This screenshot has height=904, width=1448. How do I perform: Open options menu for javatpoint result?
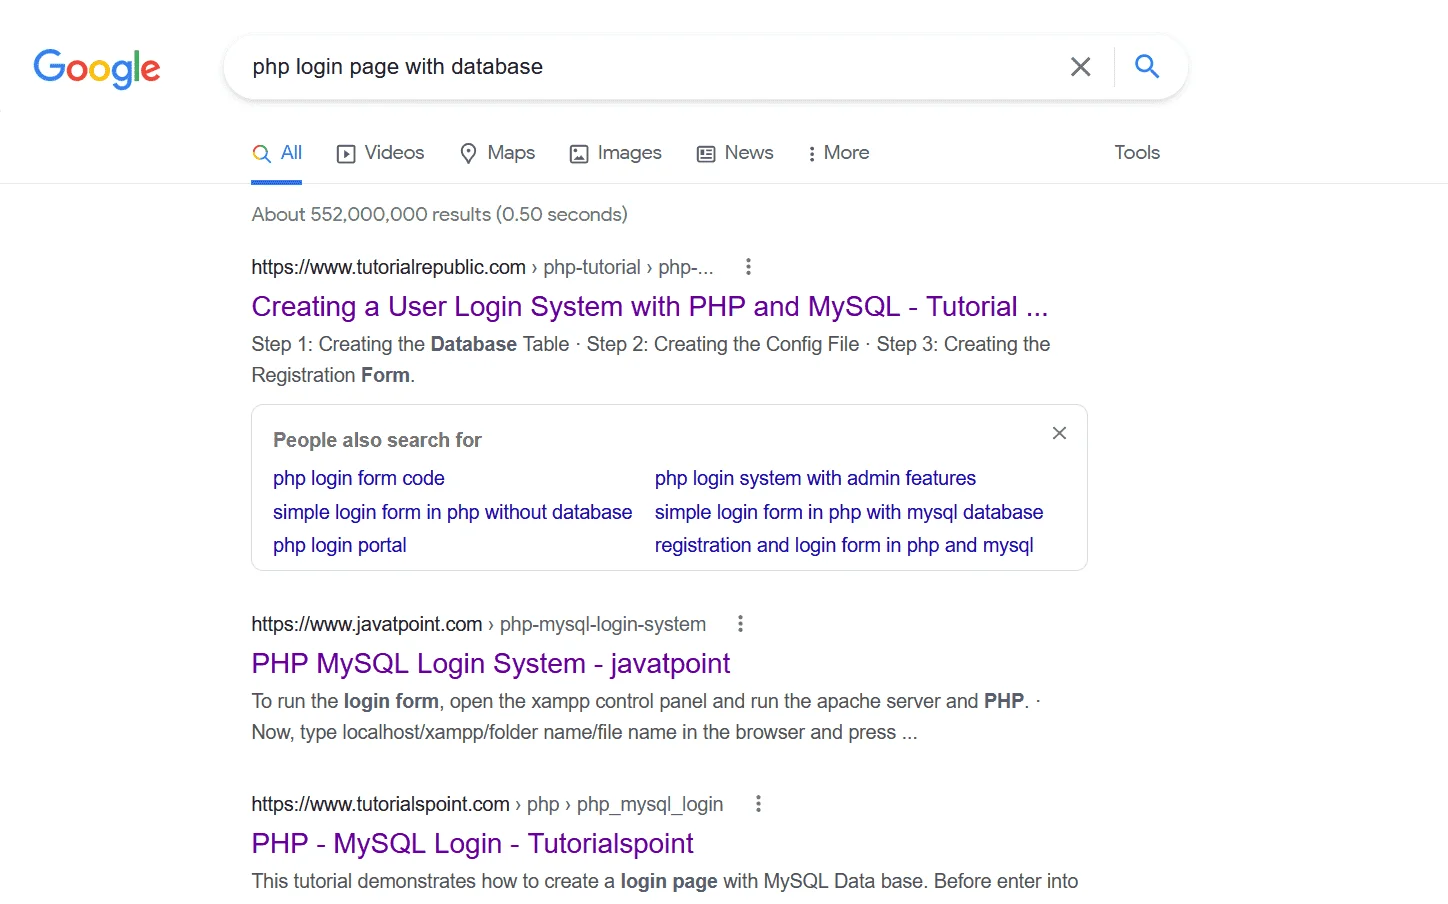[x=740, y=624]
